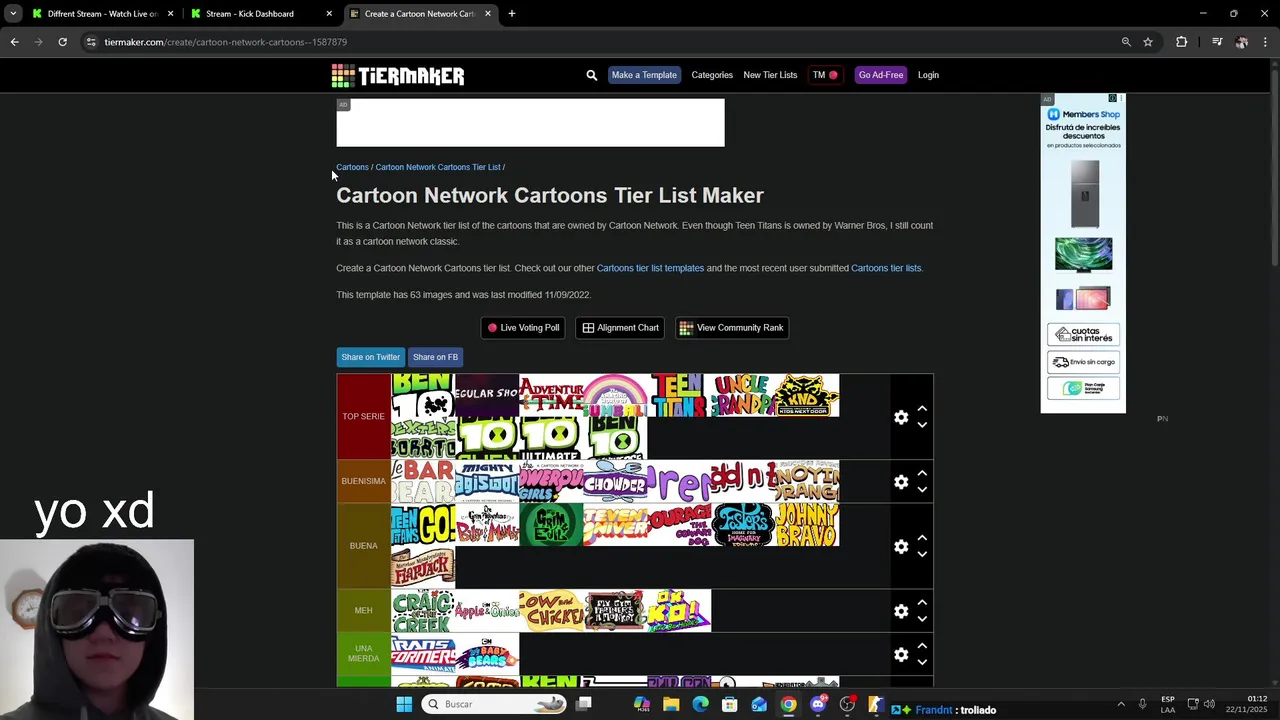Select the BUENISIMA tier label
The width and height of the screenshot is (1280, 720).
(x=363, y=481)
